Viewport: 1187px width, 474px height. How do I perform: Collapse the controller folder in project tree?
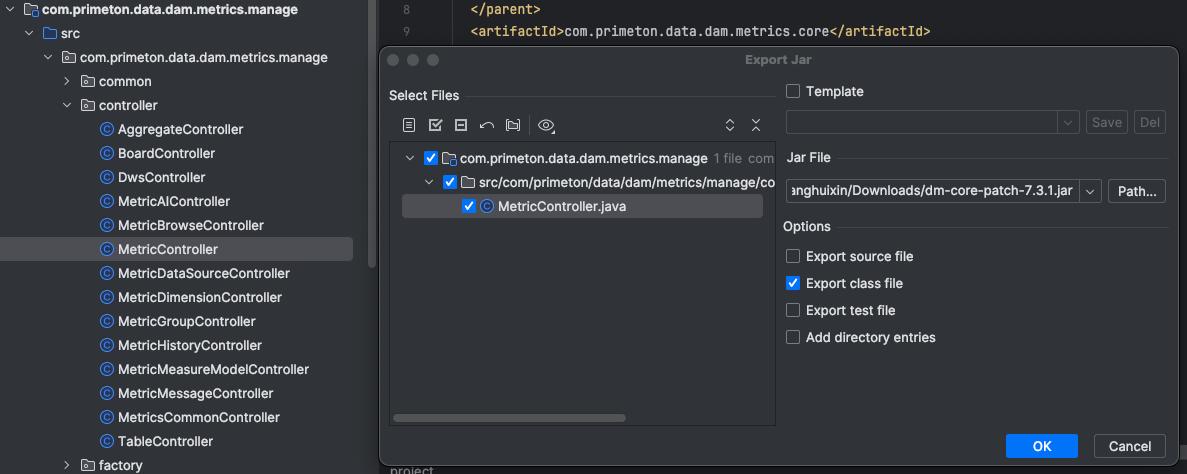(x=67, y=105)
